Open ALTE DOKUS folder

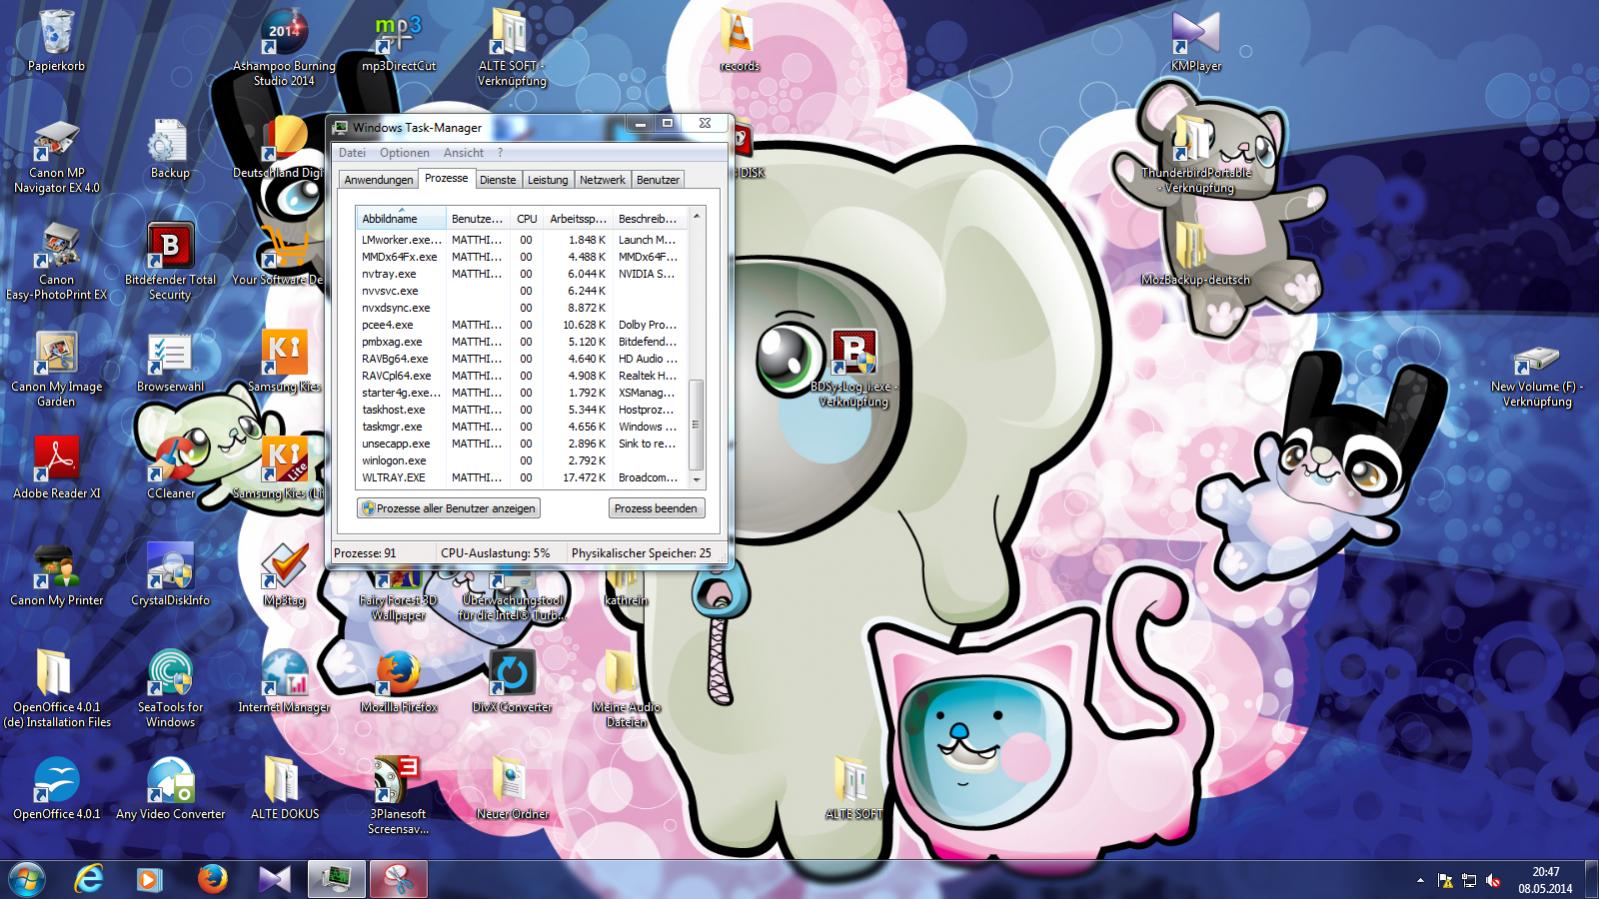tap(284, 788)
